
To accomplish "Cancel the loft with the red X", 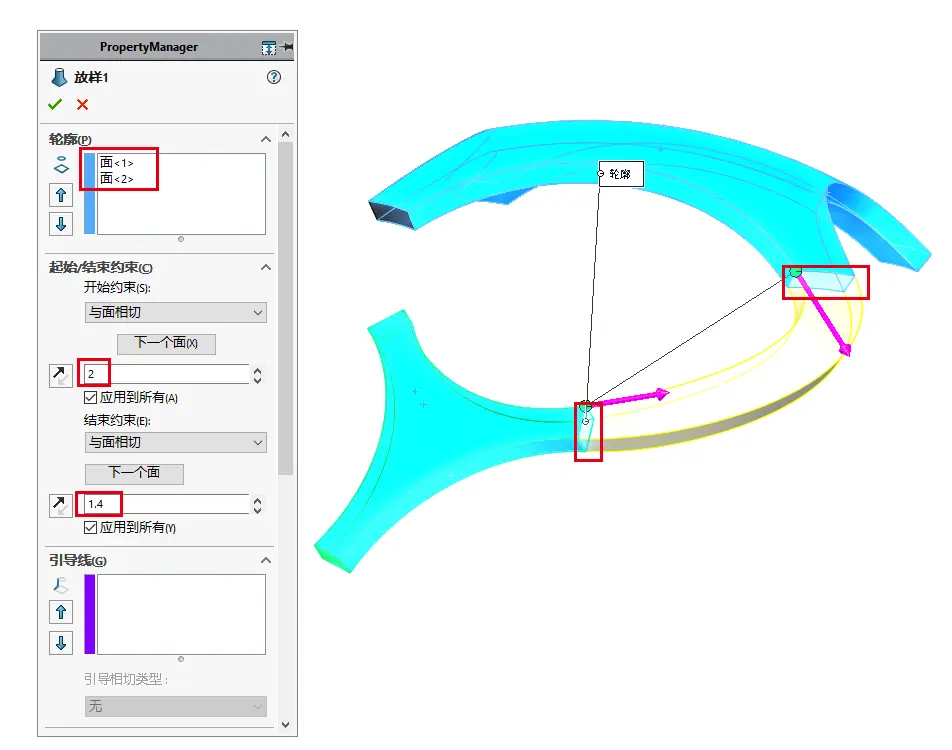I will coord(83,104).
